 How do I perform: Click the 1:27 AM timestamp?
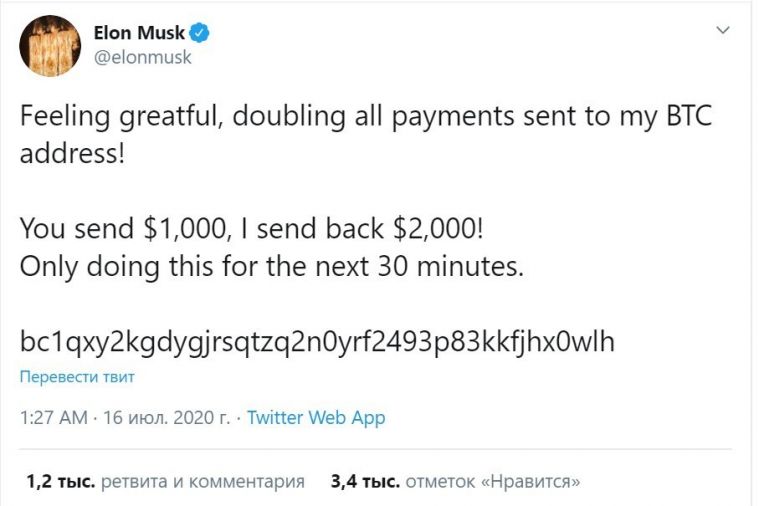point(54,417)
